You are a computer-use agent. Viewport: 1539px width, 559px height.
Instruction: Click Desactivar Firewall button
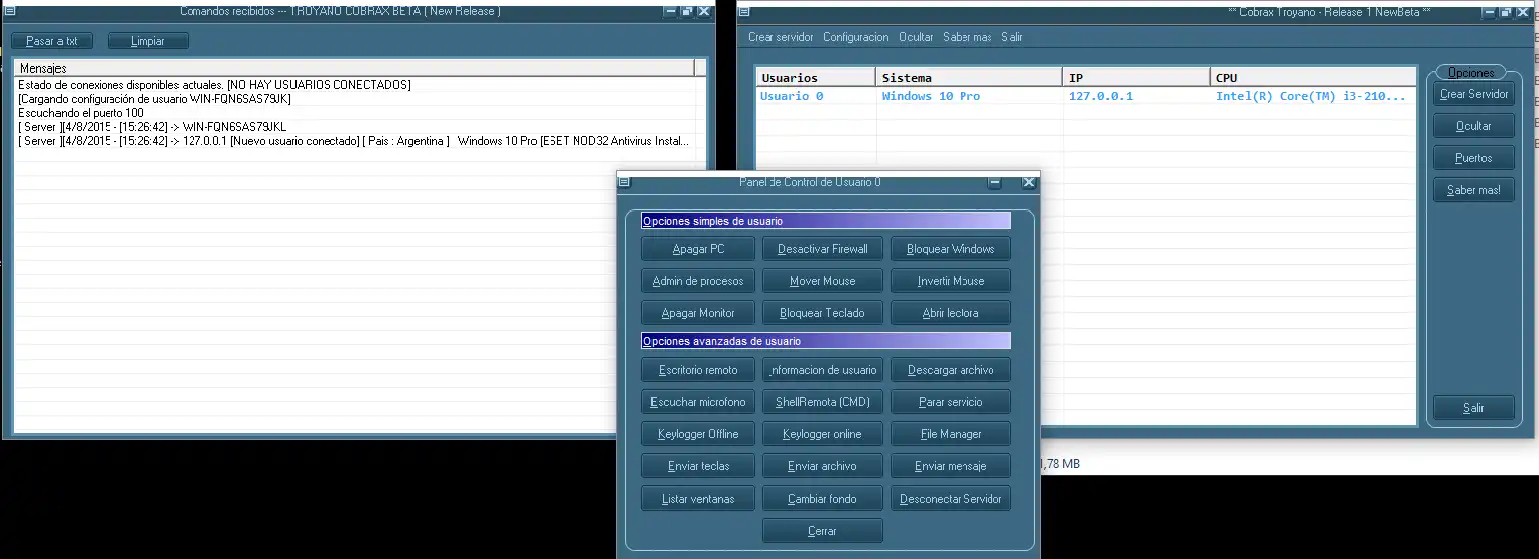click(823, 249)
